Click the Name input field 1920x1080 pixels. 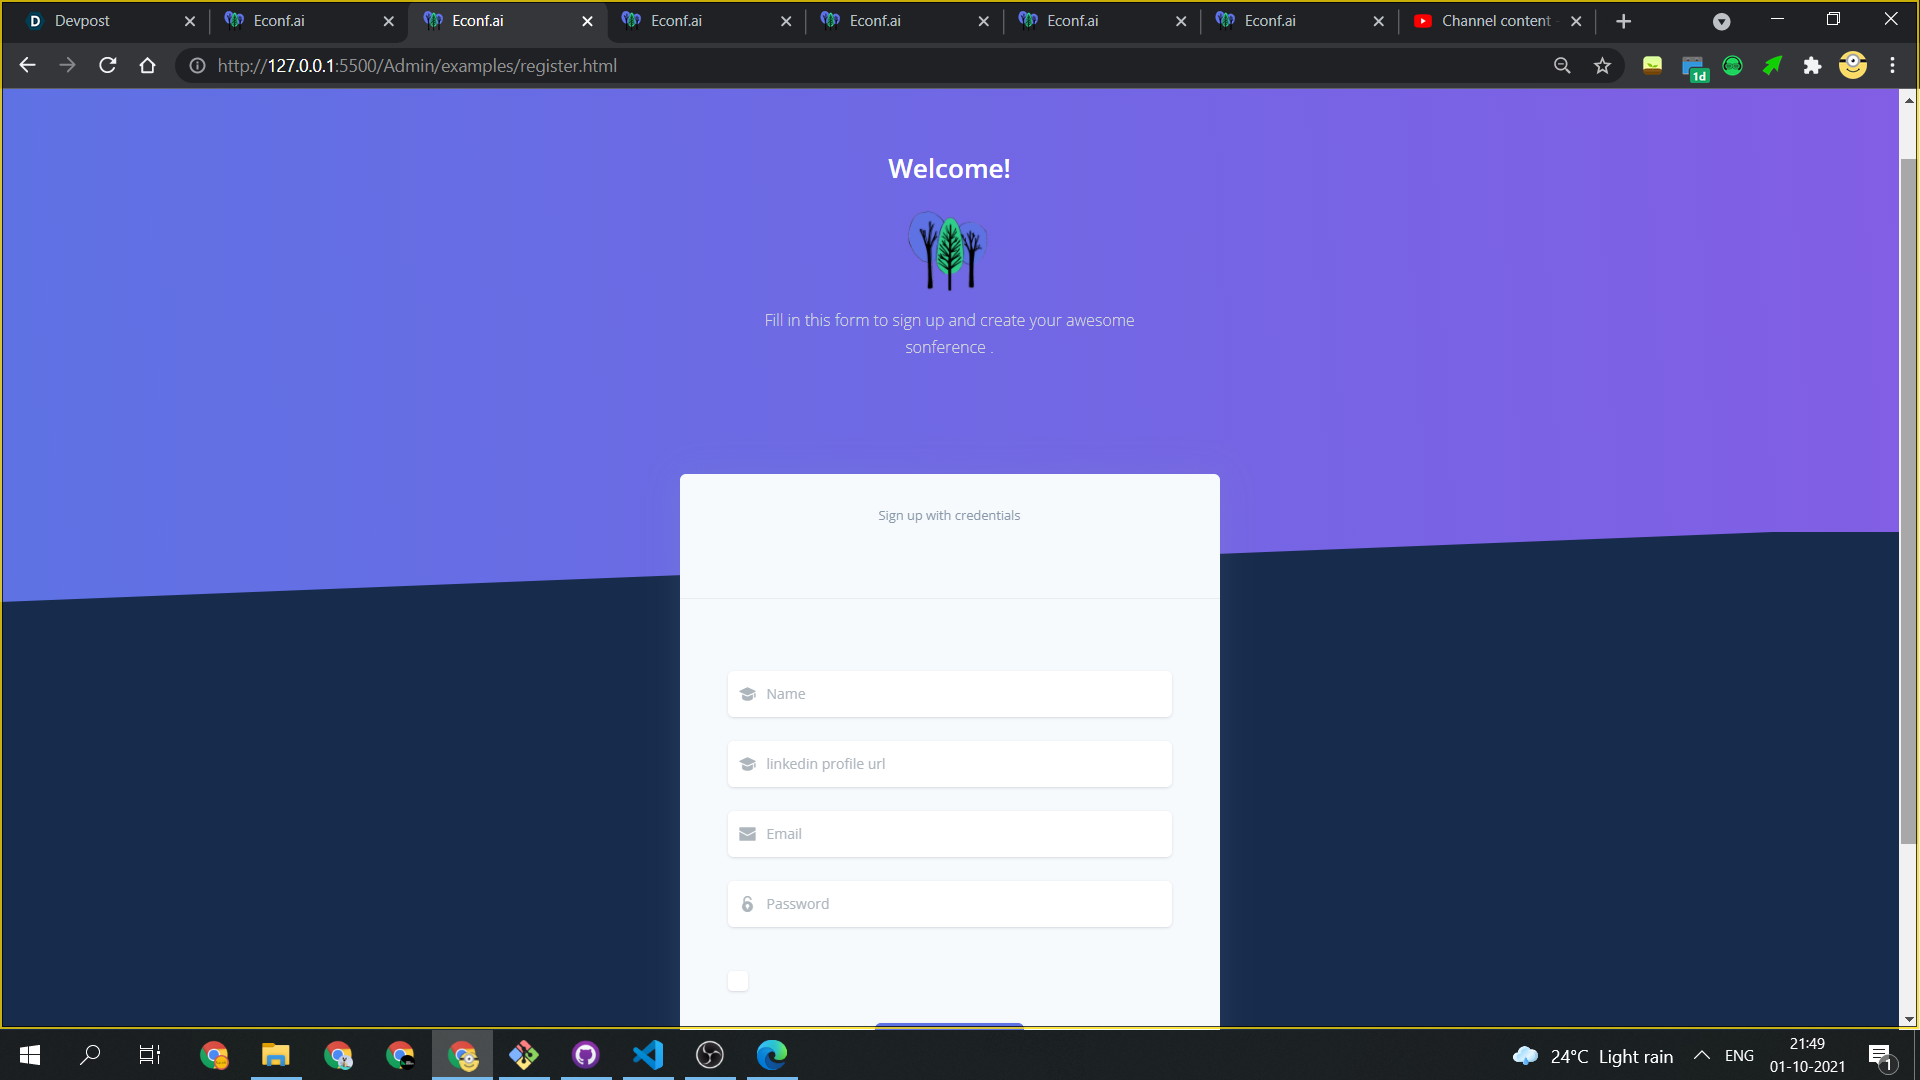(950, 694)
